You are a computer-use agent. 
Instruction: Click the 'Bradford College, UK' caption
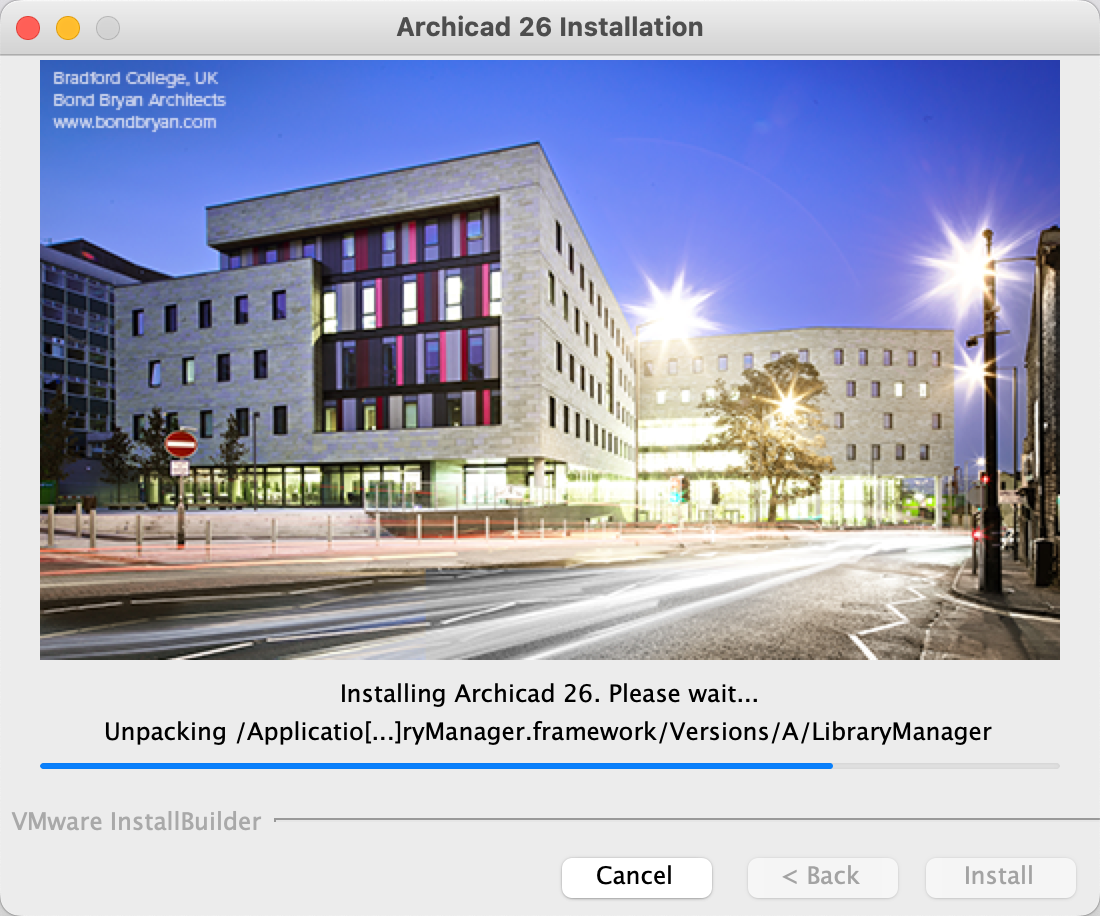135,78
